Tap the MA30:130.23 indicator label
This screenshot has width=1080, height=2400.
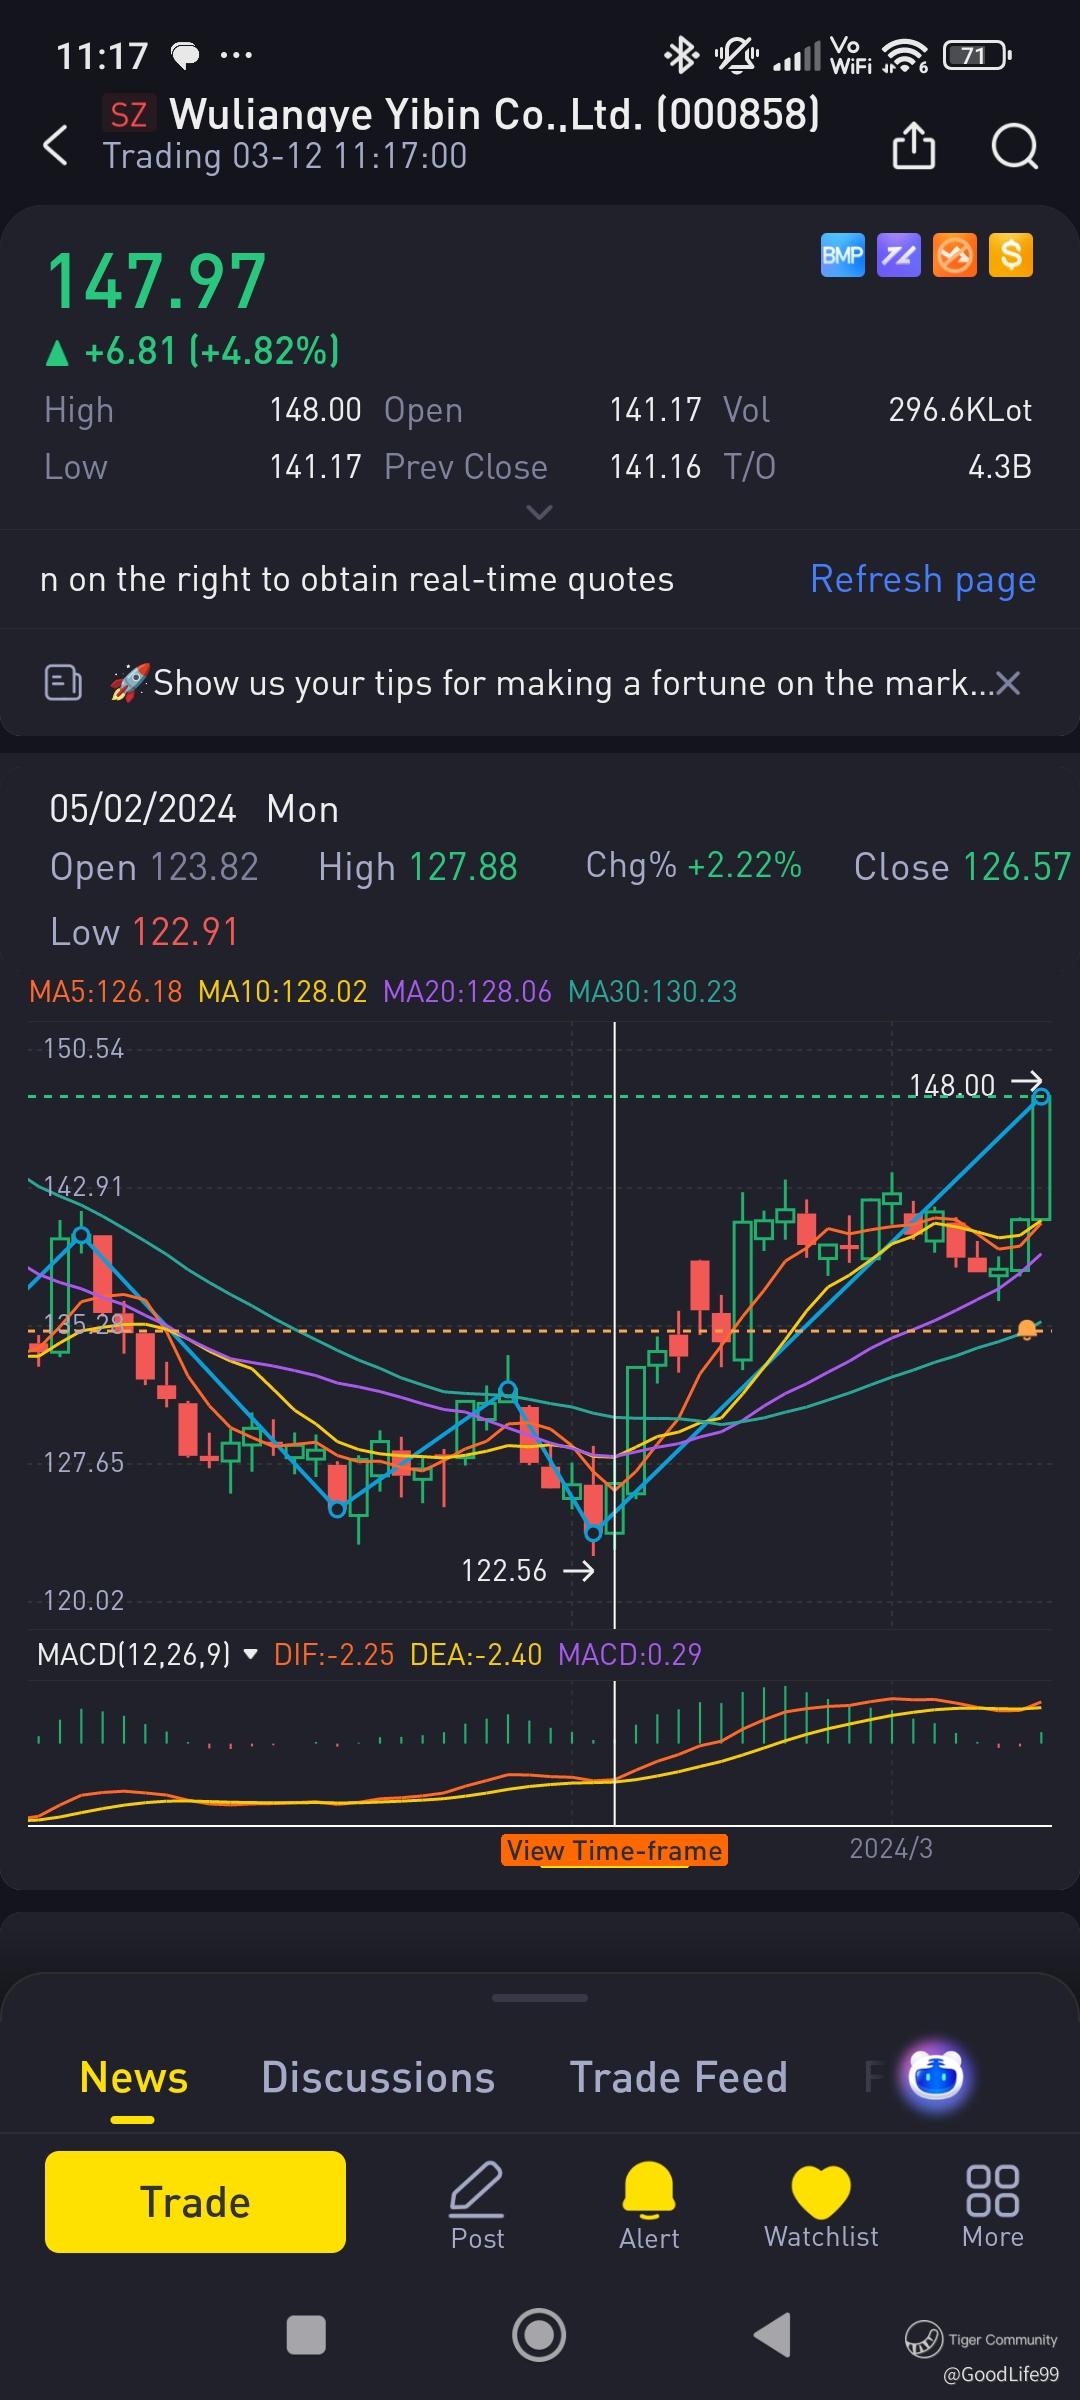652,991
